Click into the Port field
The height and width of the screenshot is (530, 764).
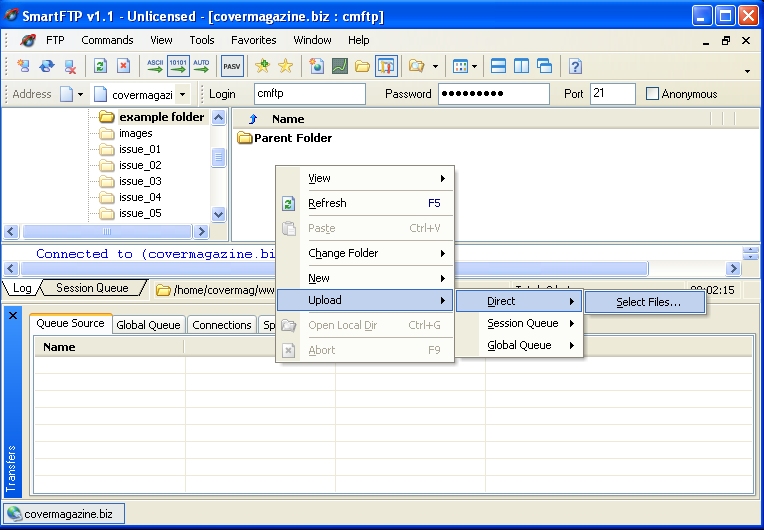tap(612, 94)
